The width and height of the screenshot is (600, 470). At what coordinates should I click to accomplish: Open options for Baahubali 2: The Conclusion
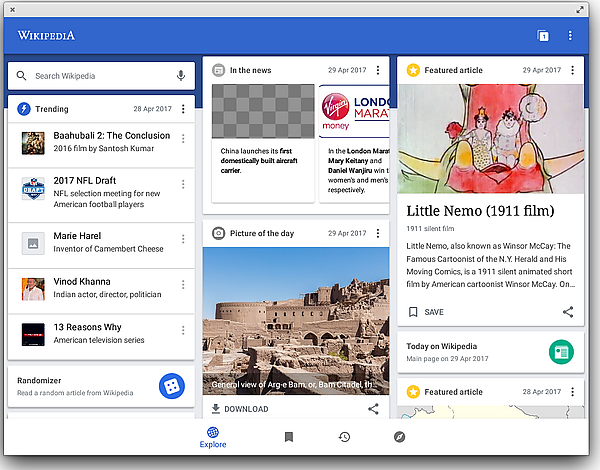pyautogui.click(x=183, y=139)
